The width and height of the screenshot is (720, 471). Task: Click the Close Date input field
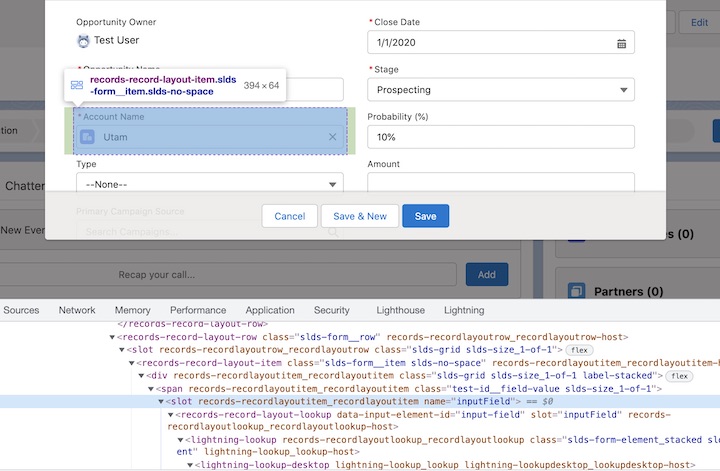pos(488,43)
